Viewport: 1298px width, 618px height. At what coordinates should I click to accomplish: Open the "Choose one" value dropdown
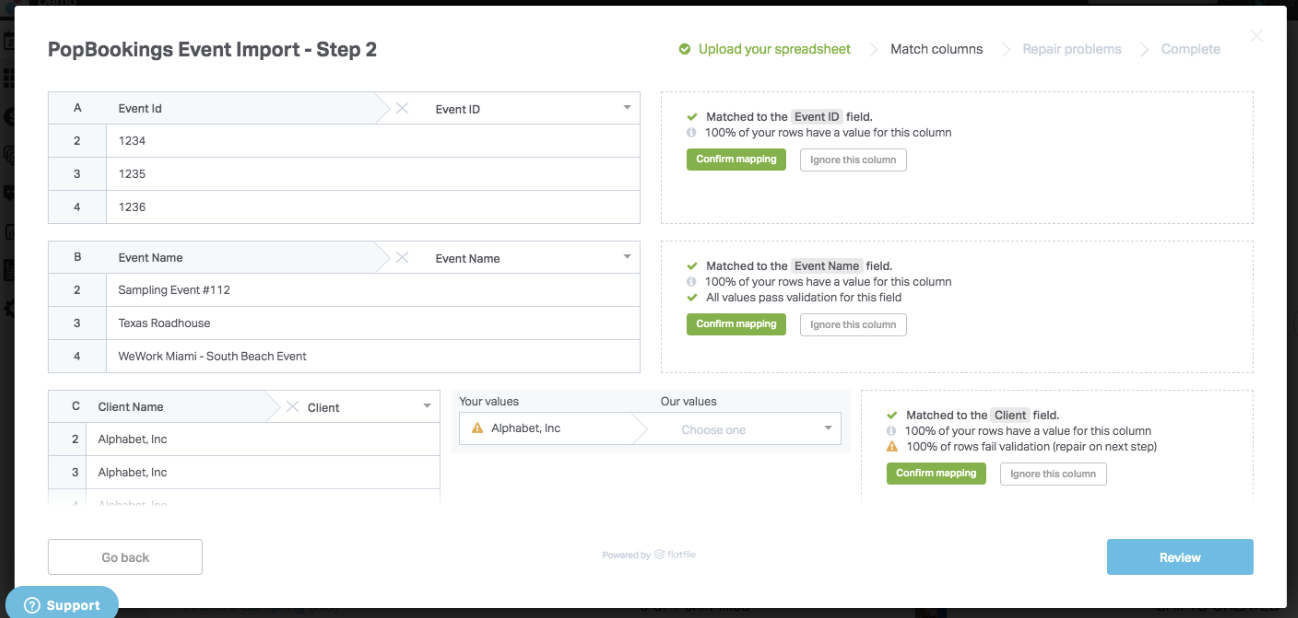828,429
